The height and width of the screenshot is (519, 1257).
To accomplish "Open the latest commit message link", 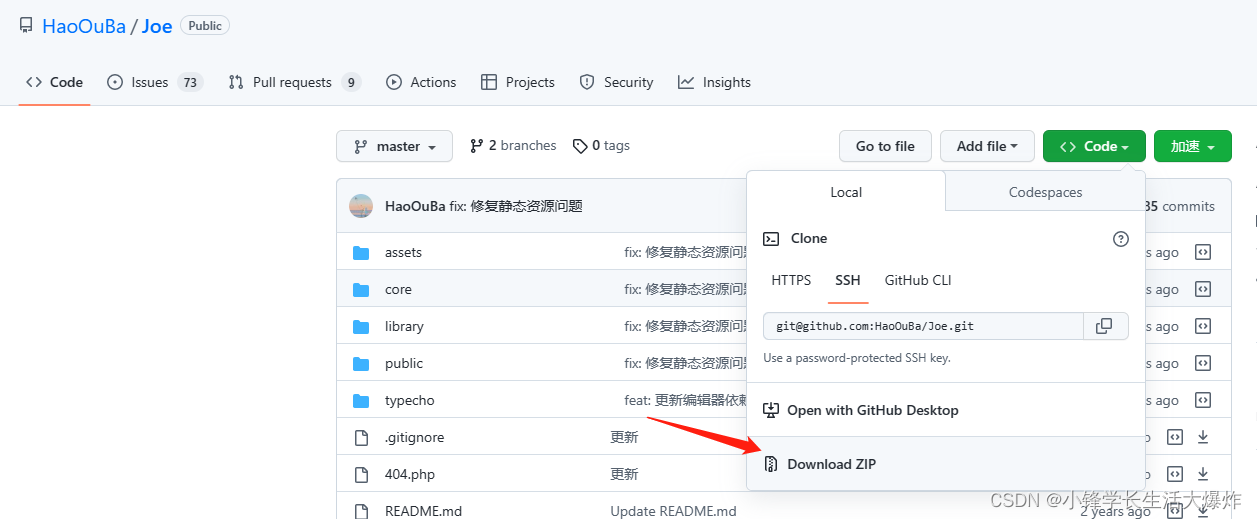I will click(516, 206).
